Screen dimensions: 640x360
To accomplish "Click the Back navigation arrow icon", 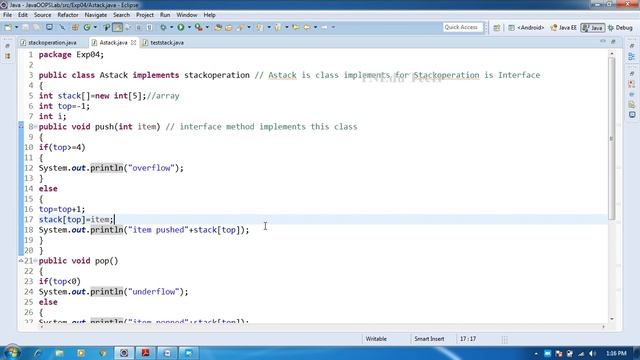I will pyautogui.click(x=307, y=27).
